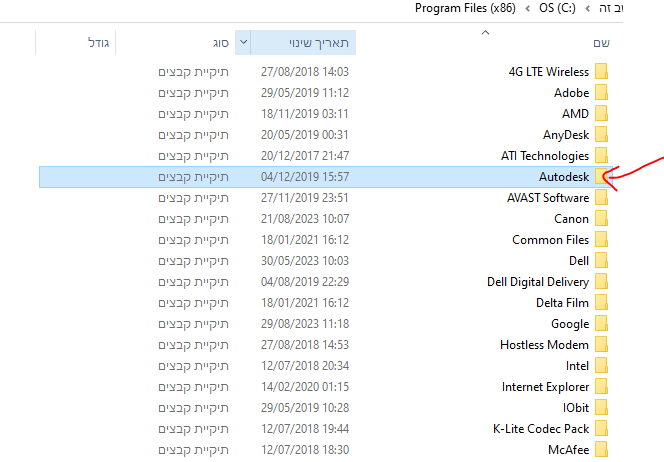Viewport: 664px width, 462px height.
Task: Sort by תאריך שינוי date column header
Action: click(x=318, y=43)
